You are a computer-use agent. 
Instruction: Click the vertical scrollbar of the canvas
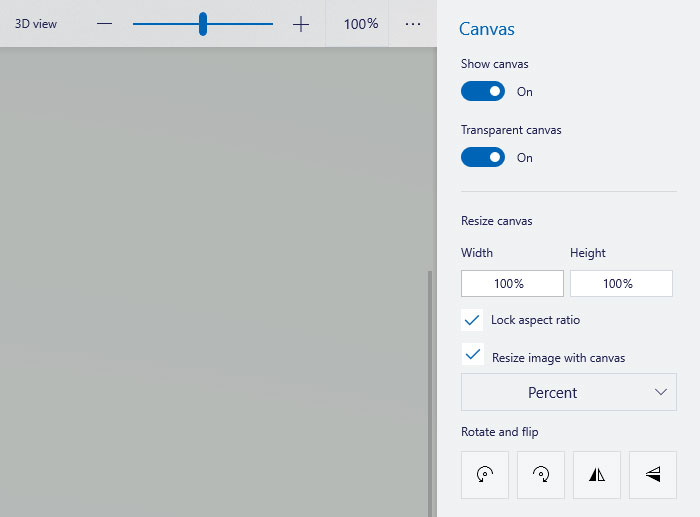click(x=431, y=390)
